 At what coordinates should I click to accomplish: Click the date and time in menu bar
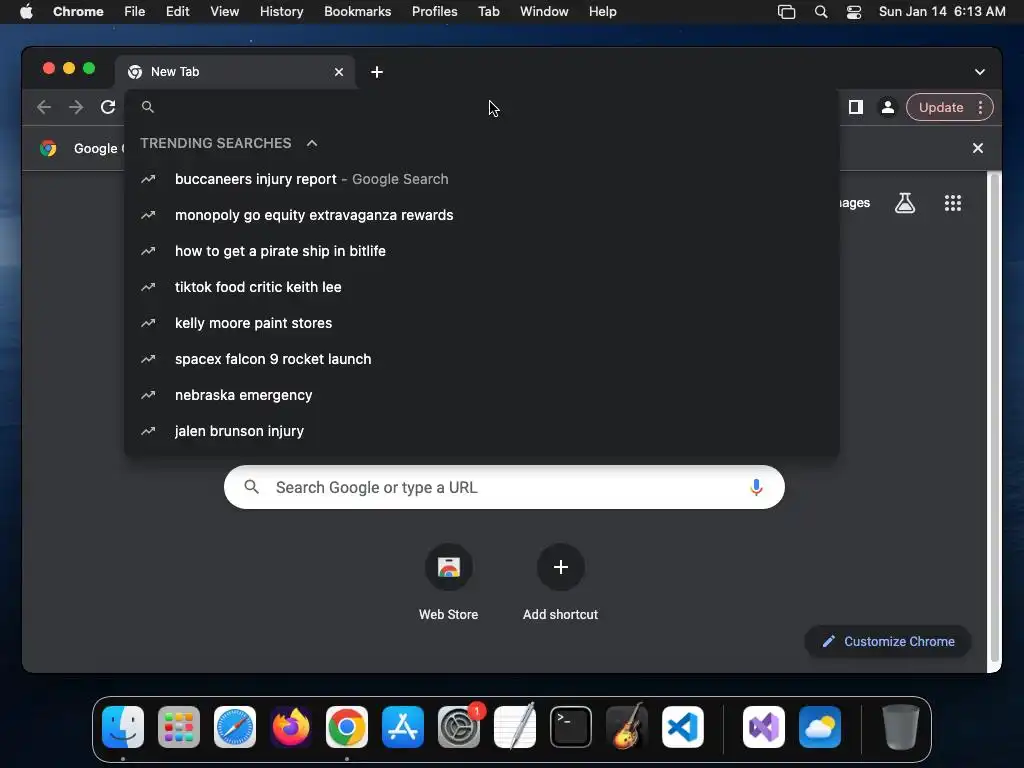pos(942,12)
